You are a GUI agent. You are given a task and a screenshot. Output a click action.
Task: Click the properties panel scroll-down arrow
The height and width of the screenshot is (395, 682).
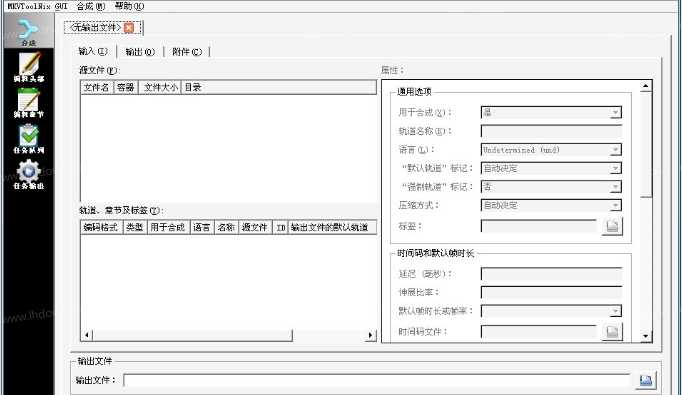coord(646,336)
